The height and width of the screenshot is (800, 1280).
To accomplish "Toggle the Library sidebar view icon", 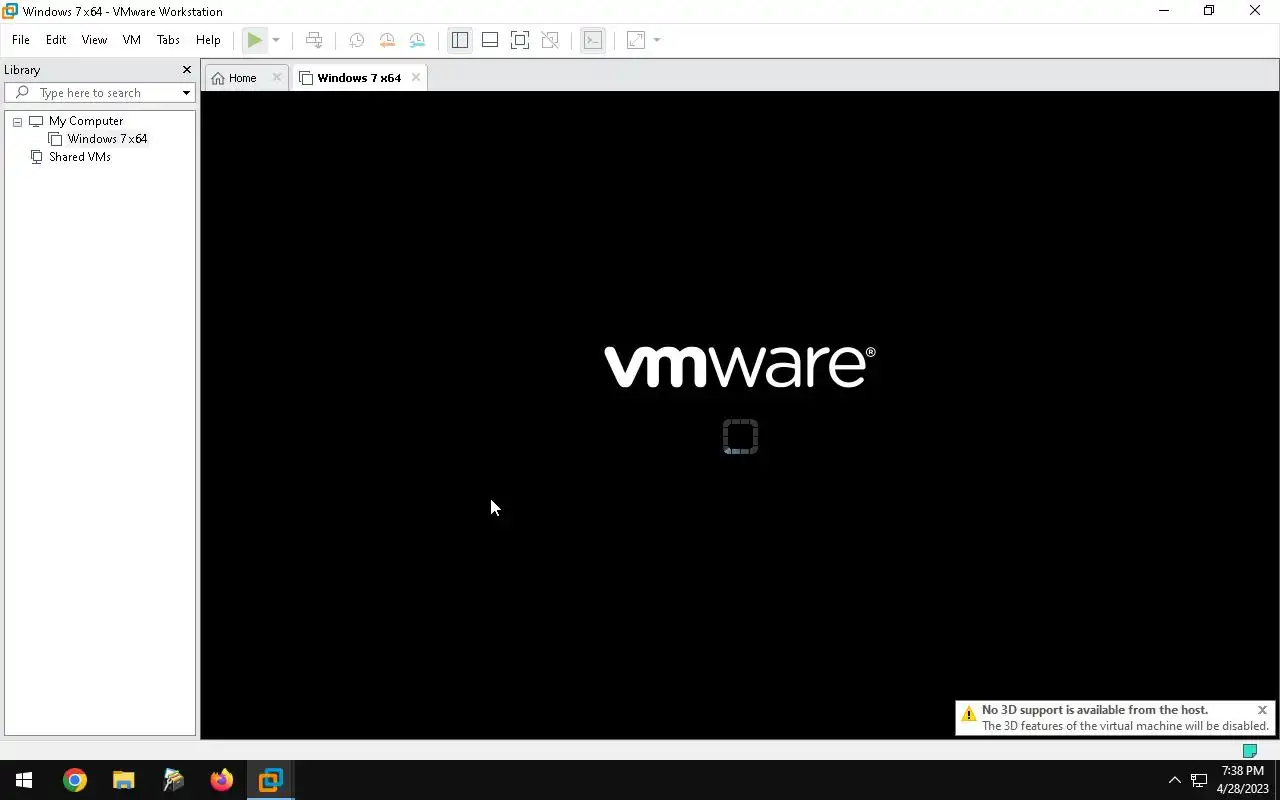I will [460, 40].
